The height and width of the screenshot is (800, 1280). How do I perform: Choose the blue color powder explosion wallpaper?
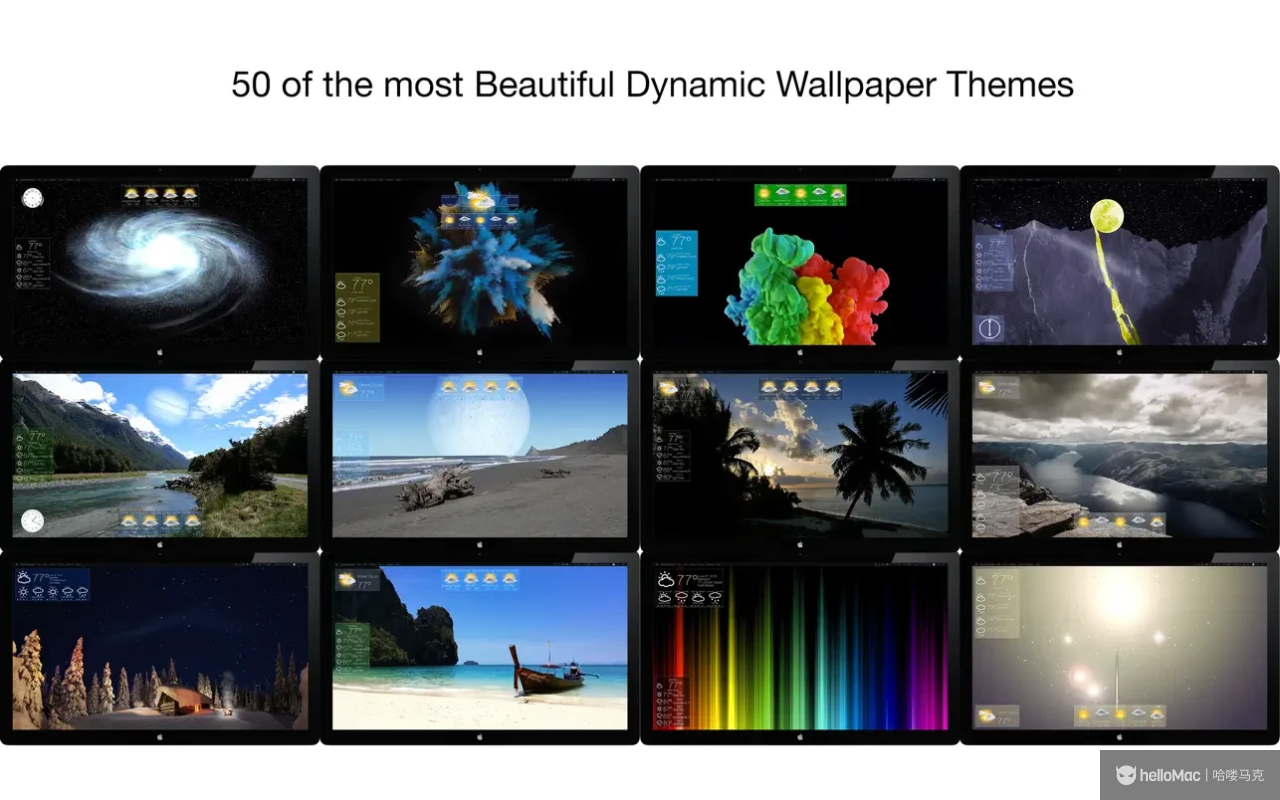click(x=480, y=262)
